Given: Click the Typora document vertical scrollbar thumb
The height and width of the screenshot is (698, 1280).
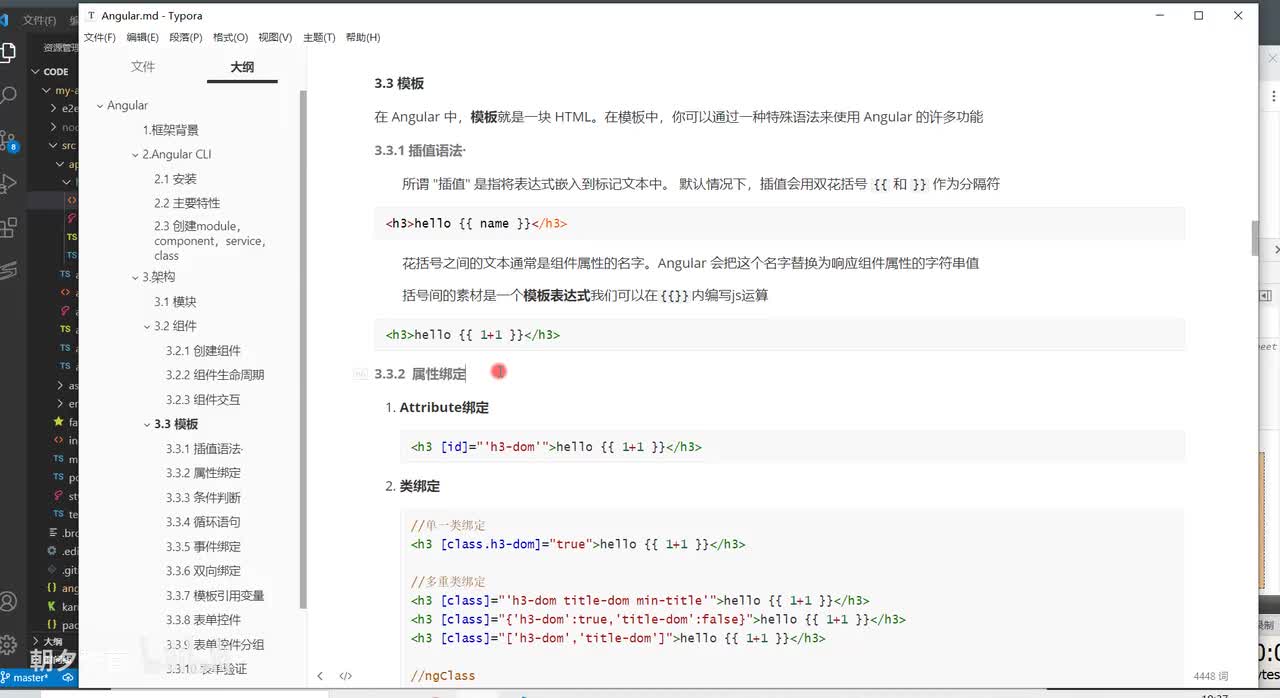Looking at the screenshot, I should pyautogui.click(x=1255, y=239).
